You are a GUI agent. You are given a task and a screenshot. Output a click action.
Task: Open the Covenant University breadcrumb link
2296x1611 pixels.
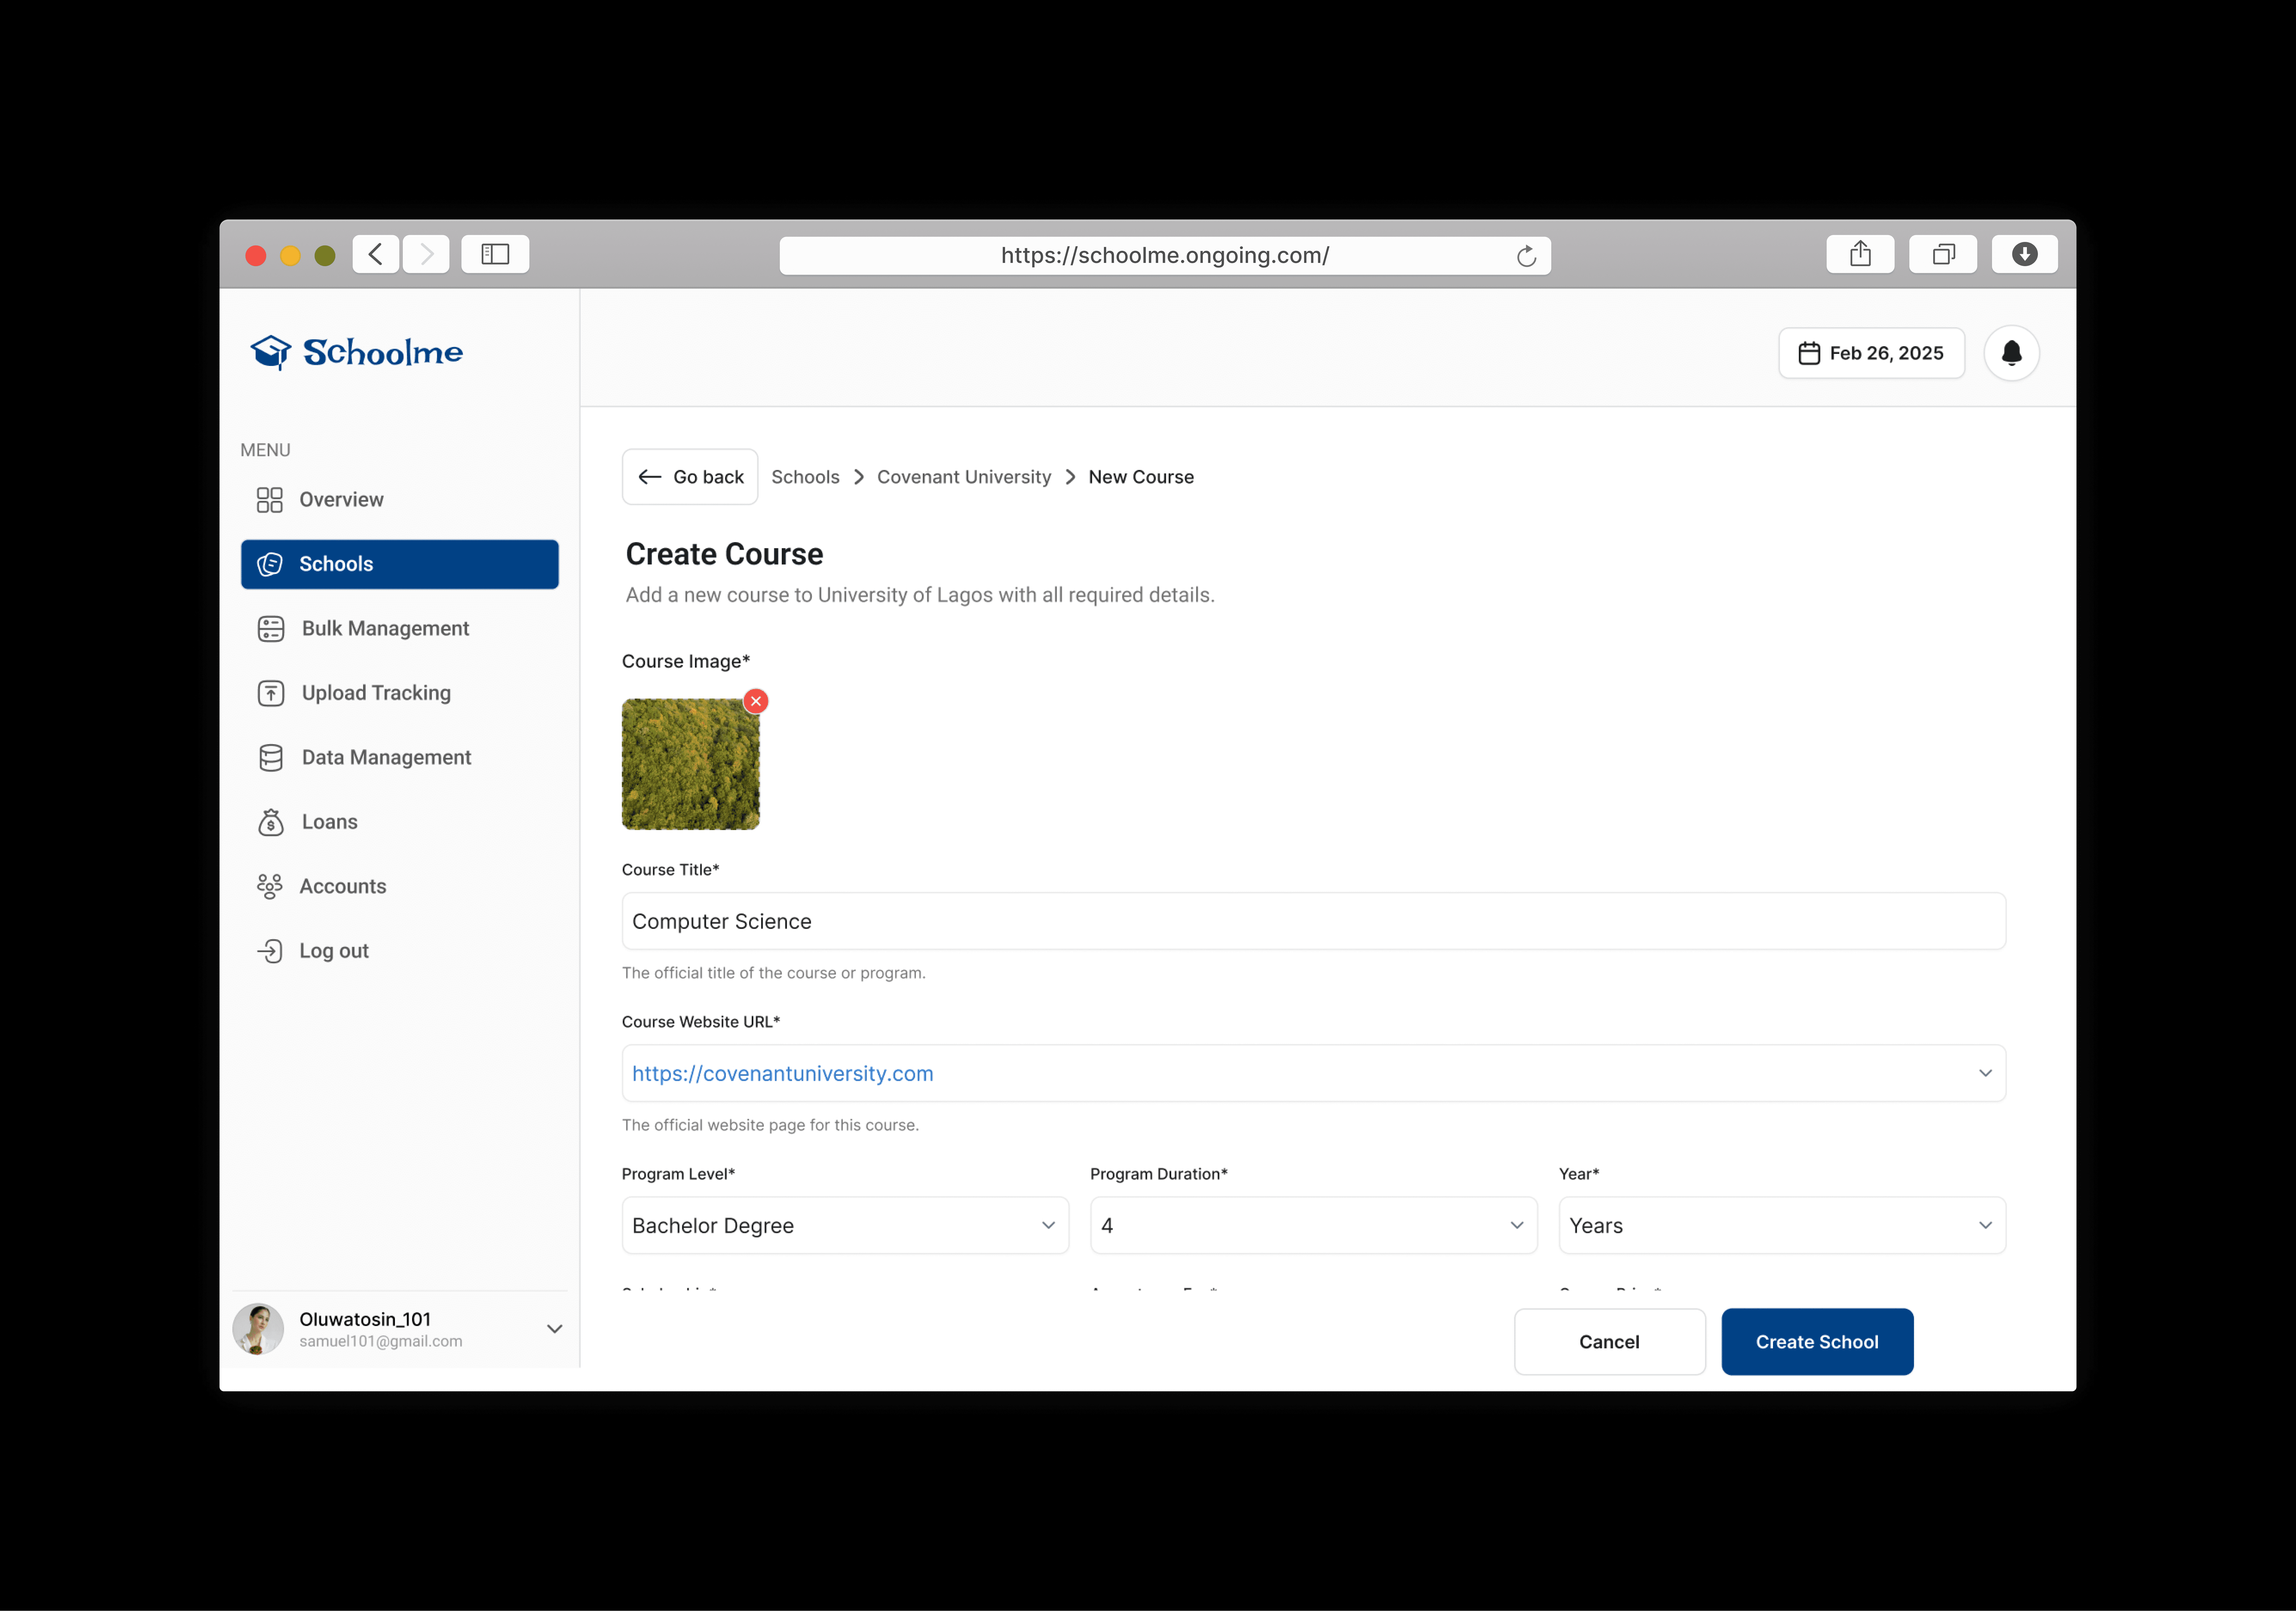[x=964, y=477]
